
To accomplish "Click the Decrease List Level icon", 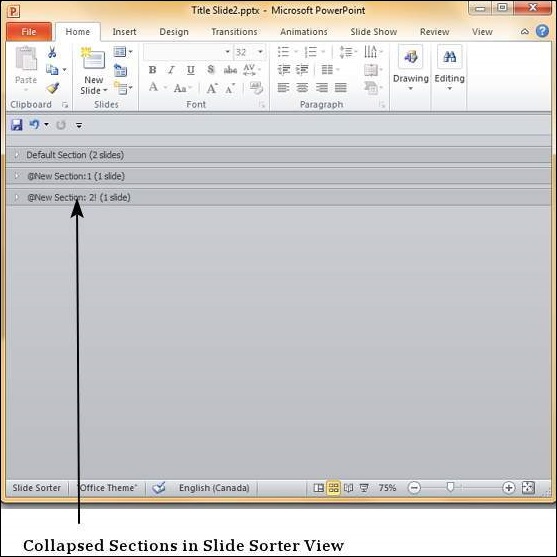I will pos(284,70).
